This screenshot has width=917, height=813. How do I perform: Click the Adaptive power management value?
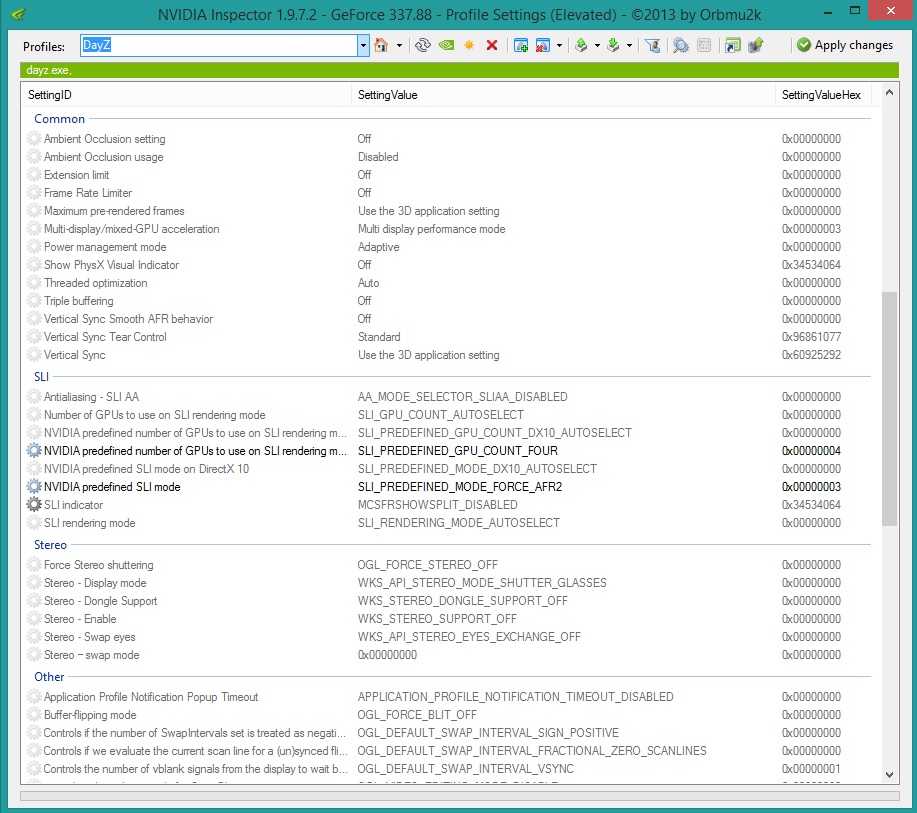pos(378,247)
